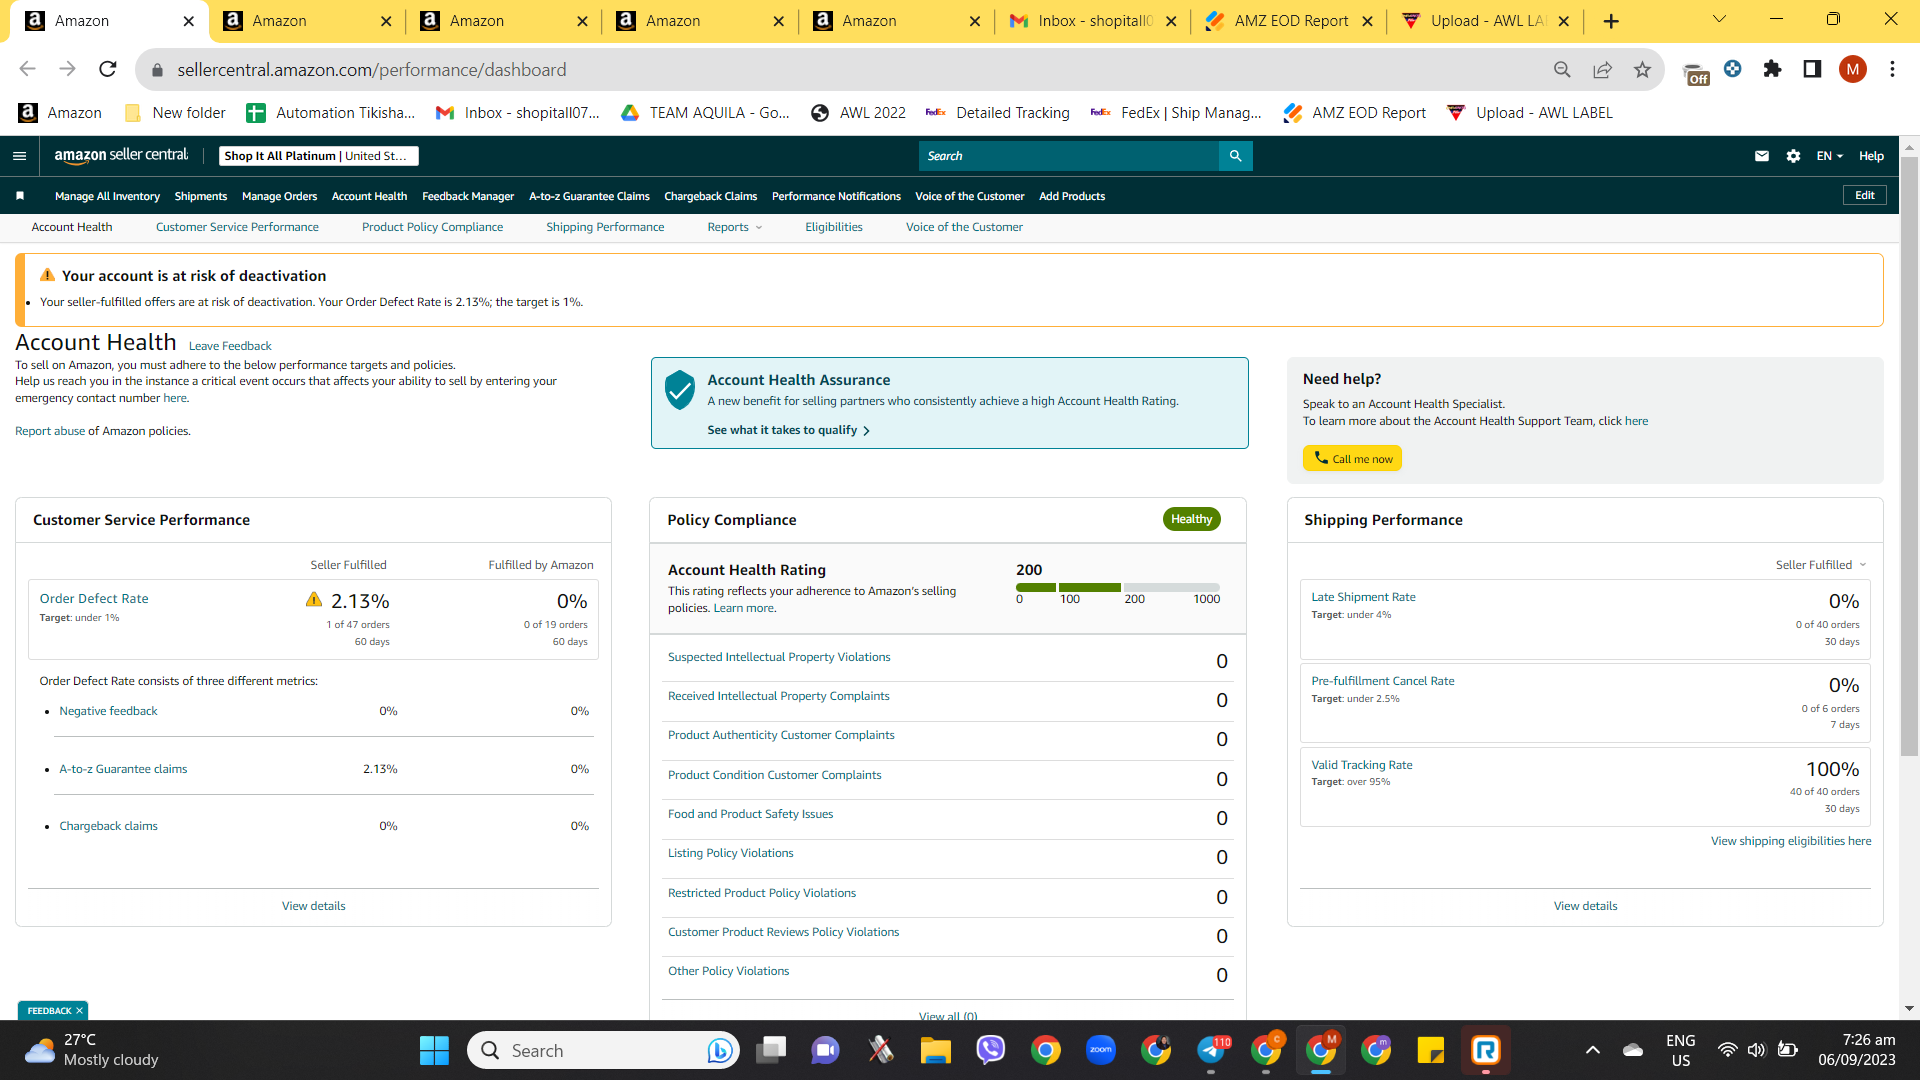Open the Chrome three-dot menu
This screenshot has height=1080, width=1920.
[1892, 69]
